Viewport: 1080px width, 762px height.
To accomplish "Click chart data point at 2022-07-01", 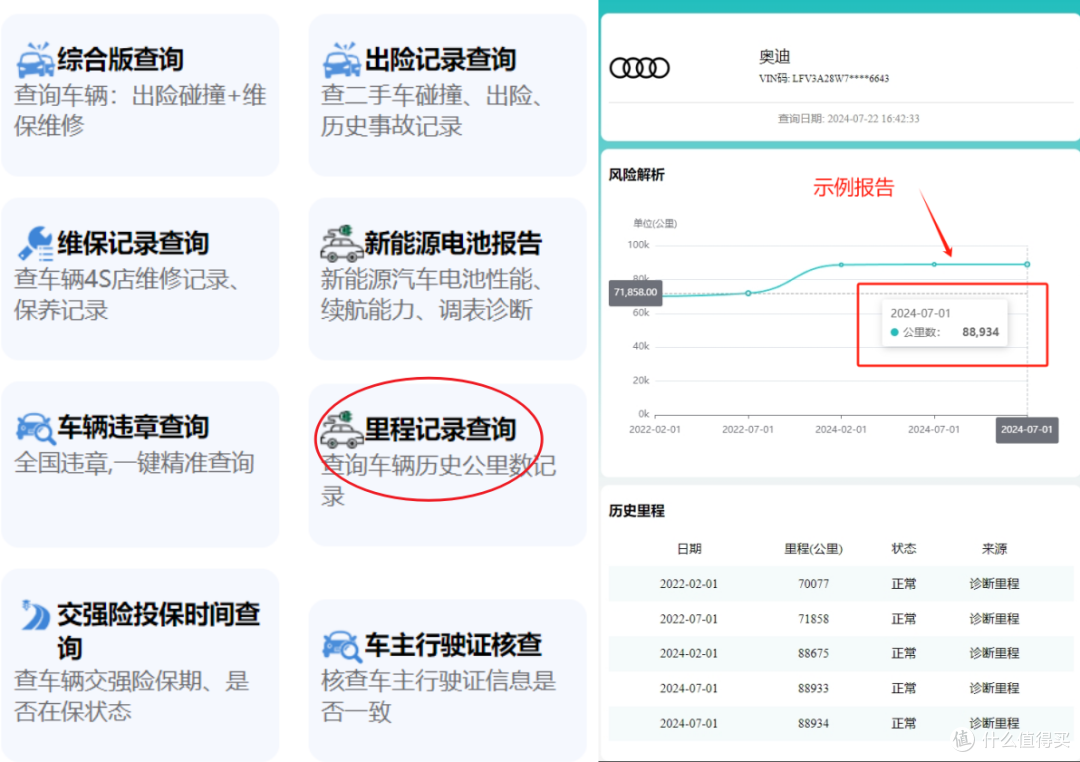I will pyautogui.click(x=749, y=293).
